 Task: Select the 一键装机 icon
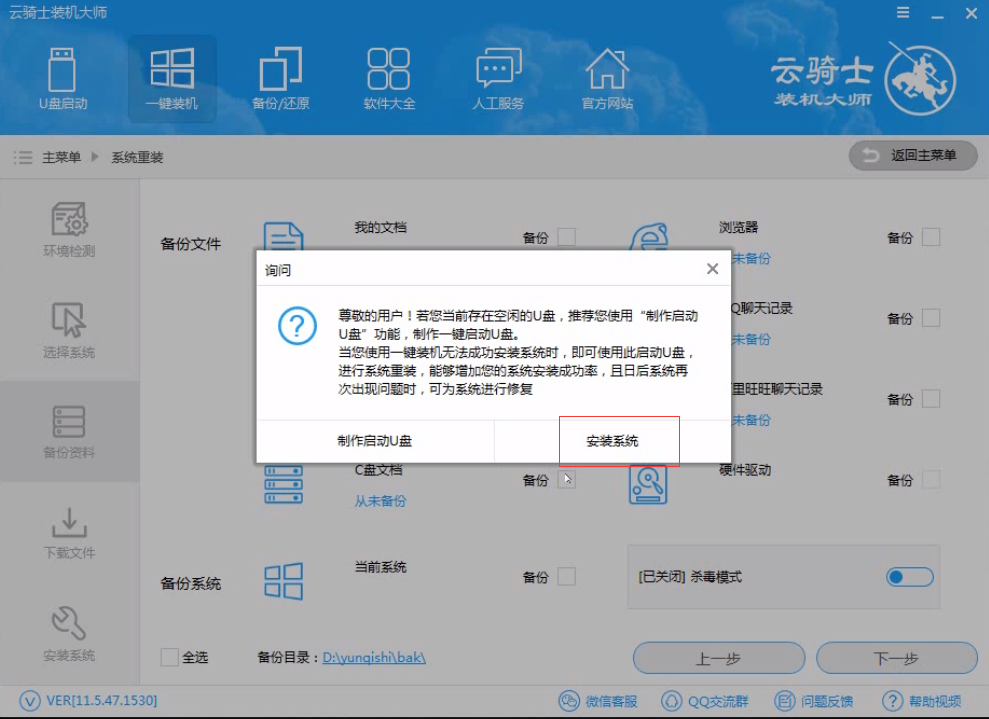[x=173, y=78]
